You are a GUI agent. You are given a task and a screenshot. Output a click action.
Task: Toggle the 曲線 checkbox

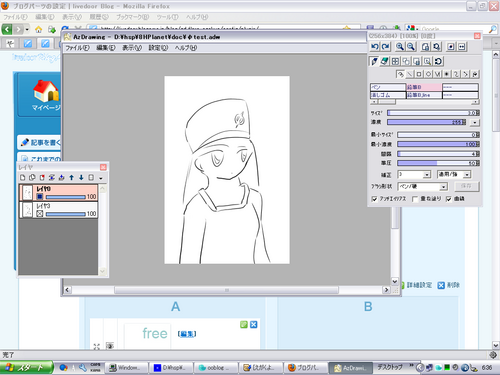click(x=449, y=199)
